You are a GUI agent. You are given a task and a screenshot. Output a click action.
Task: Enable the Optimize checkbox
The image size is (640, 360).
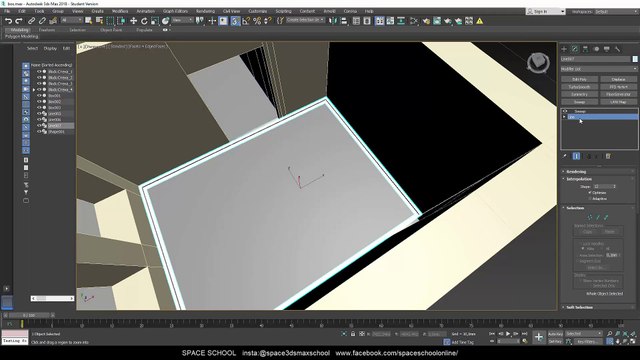click(590, 192)
